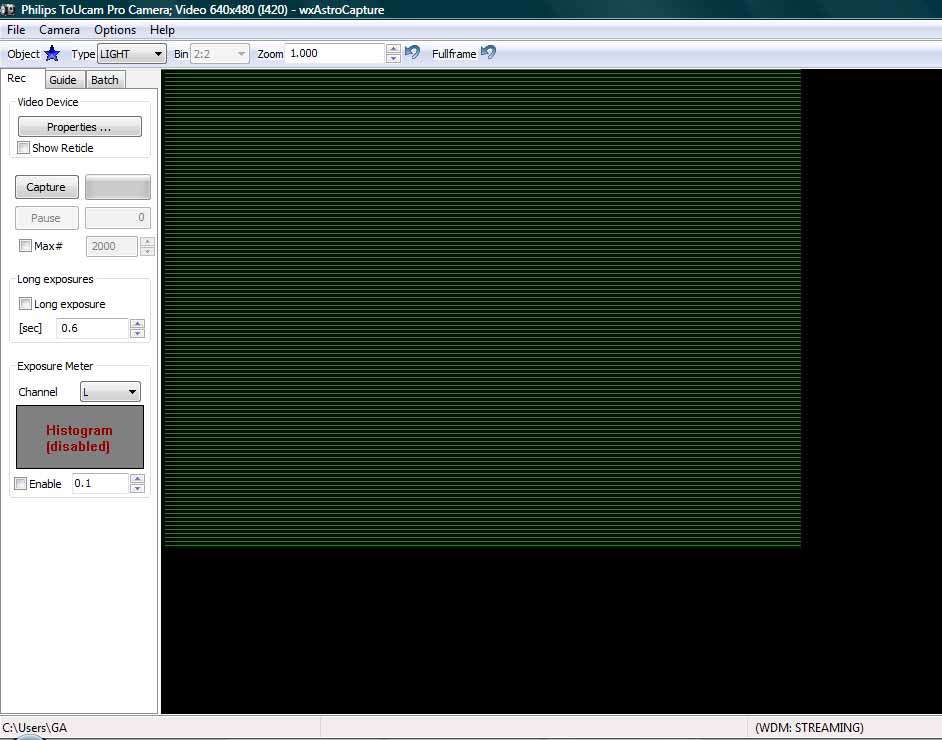Viewport: 942px width, 740px height.
Task: Click the app icon in the title bar
Action: tap(7, 9)
